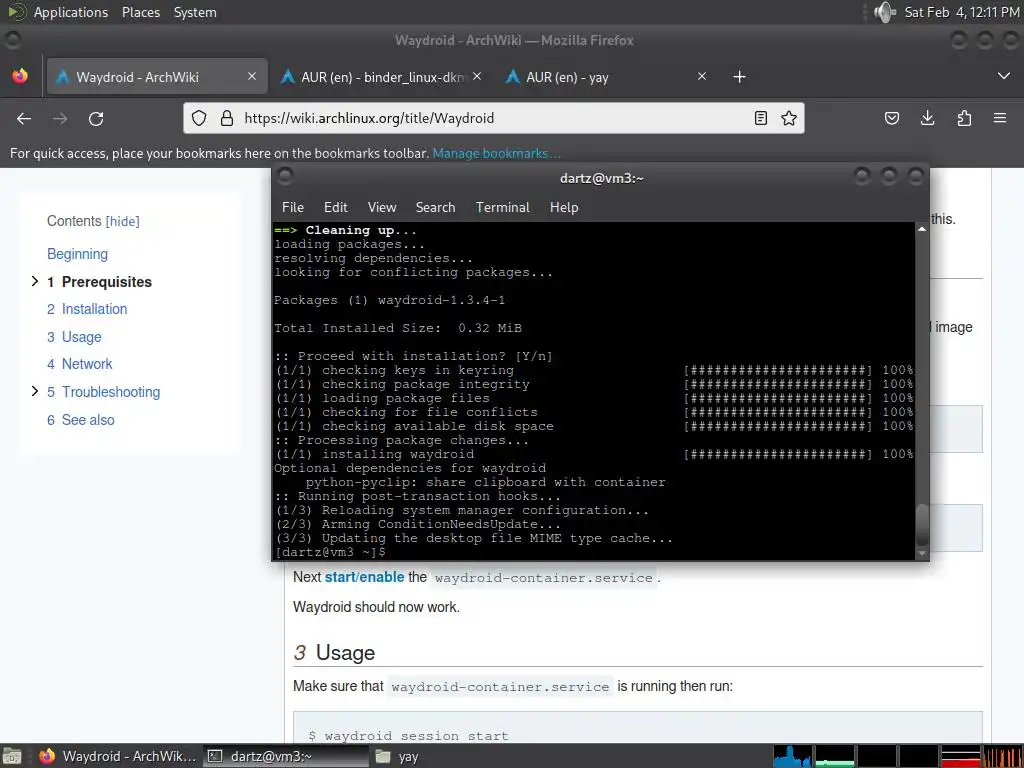Go to the Prerequisites section
The width and height of the screenshot is (1024, 768).
click(99, 281)
